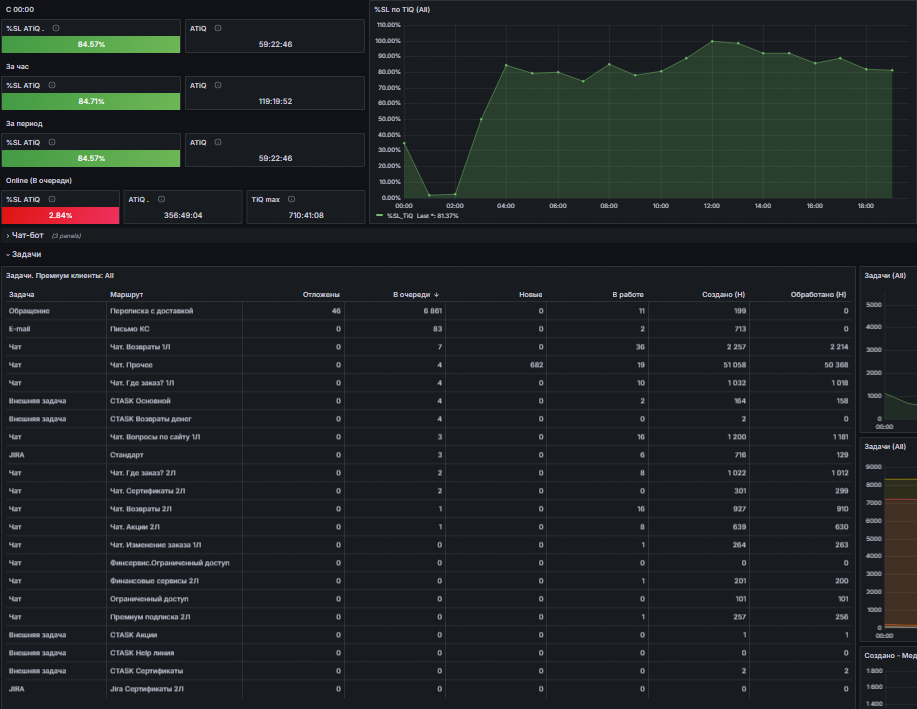Click info icon next to ATIQ showing 119:19:52

(x=218, y=85)
